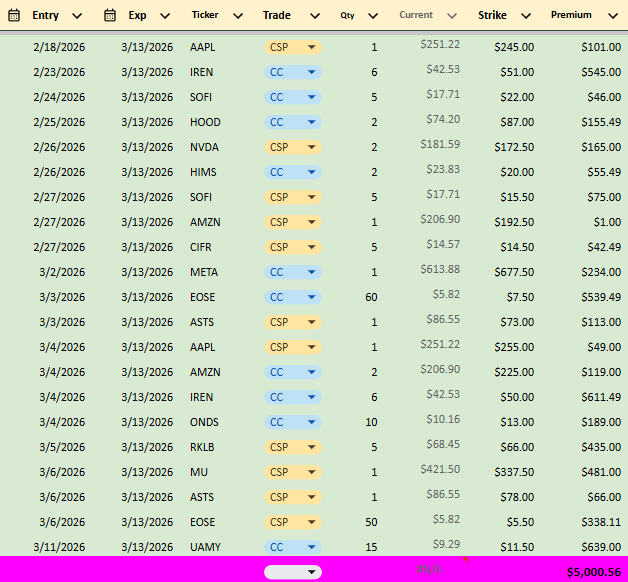Open CSP trade dropdown in CIFR row
The width and height of the screenshot is (628, 582).
[293, 247]
